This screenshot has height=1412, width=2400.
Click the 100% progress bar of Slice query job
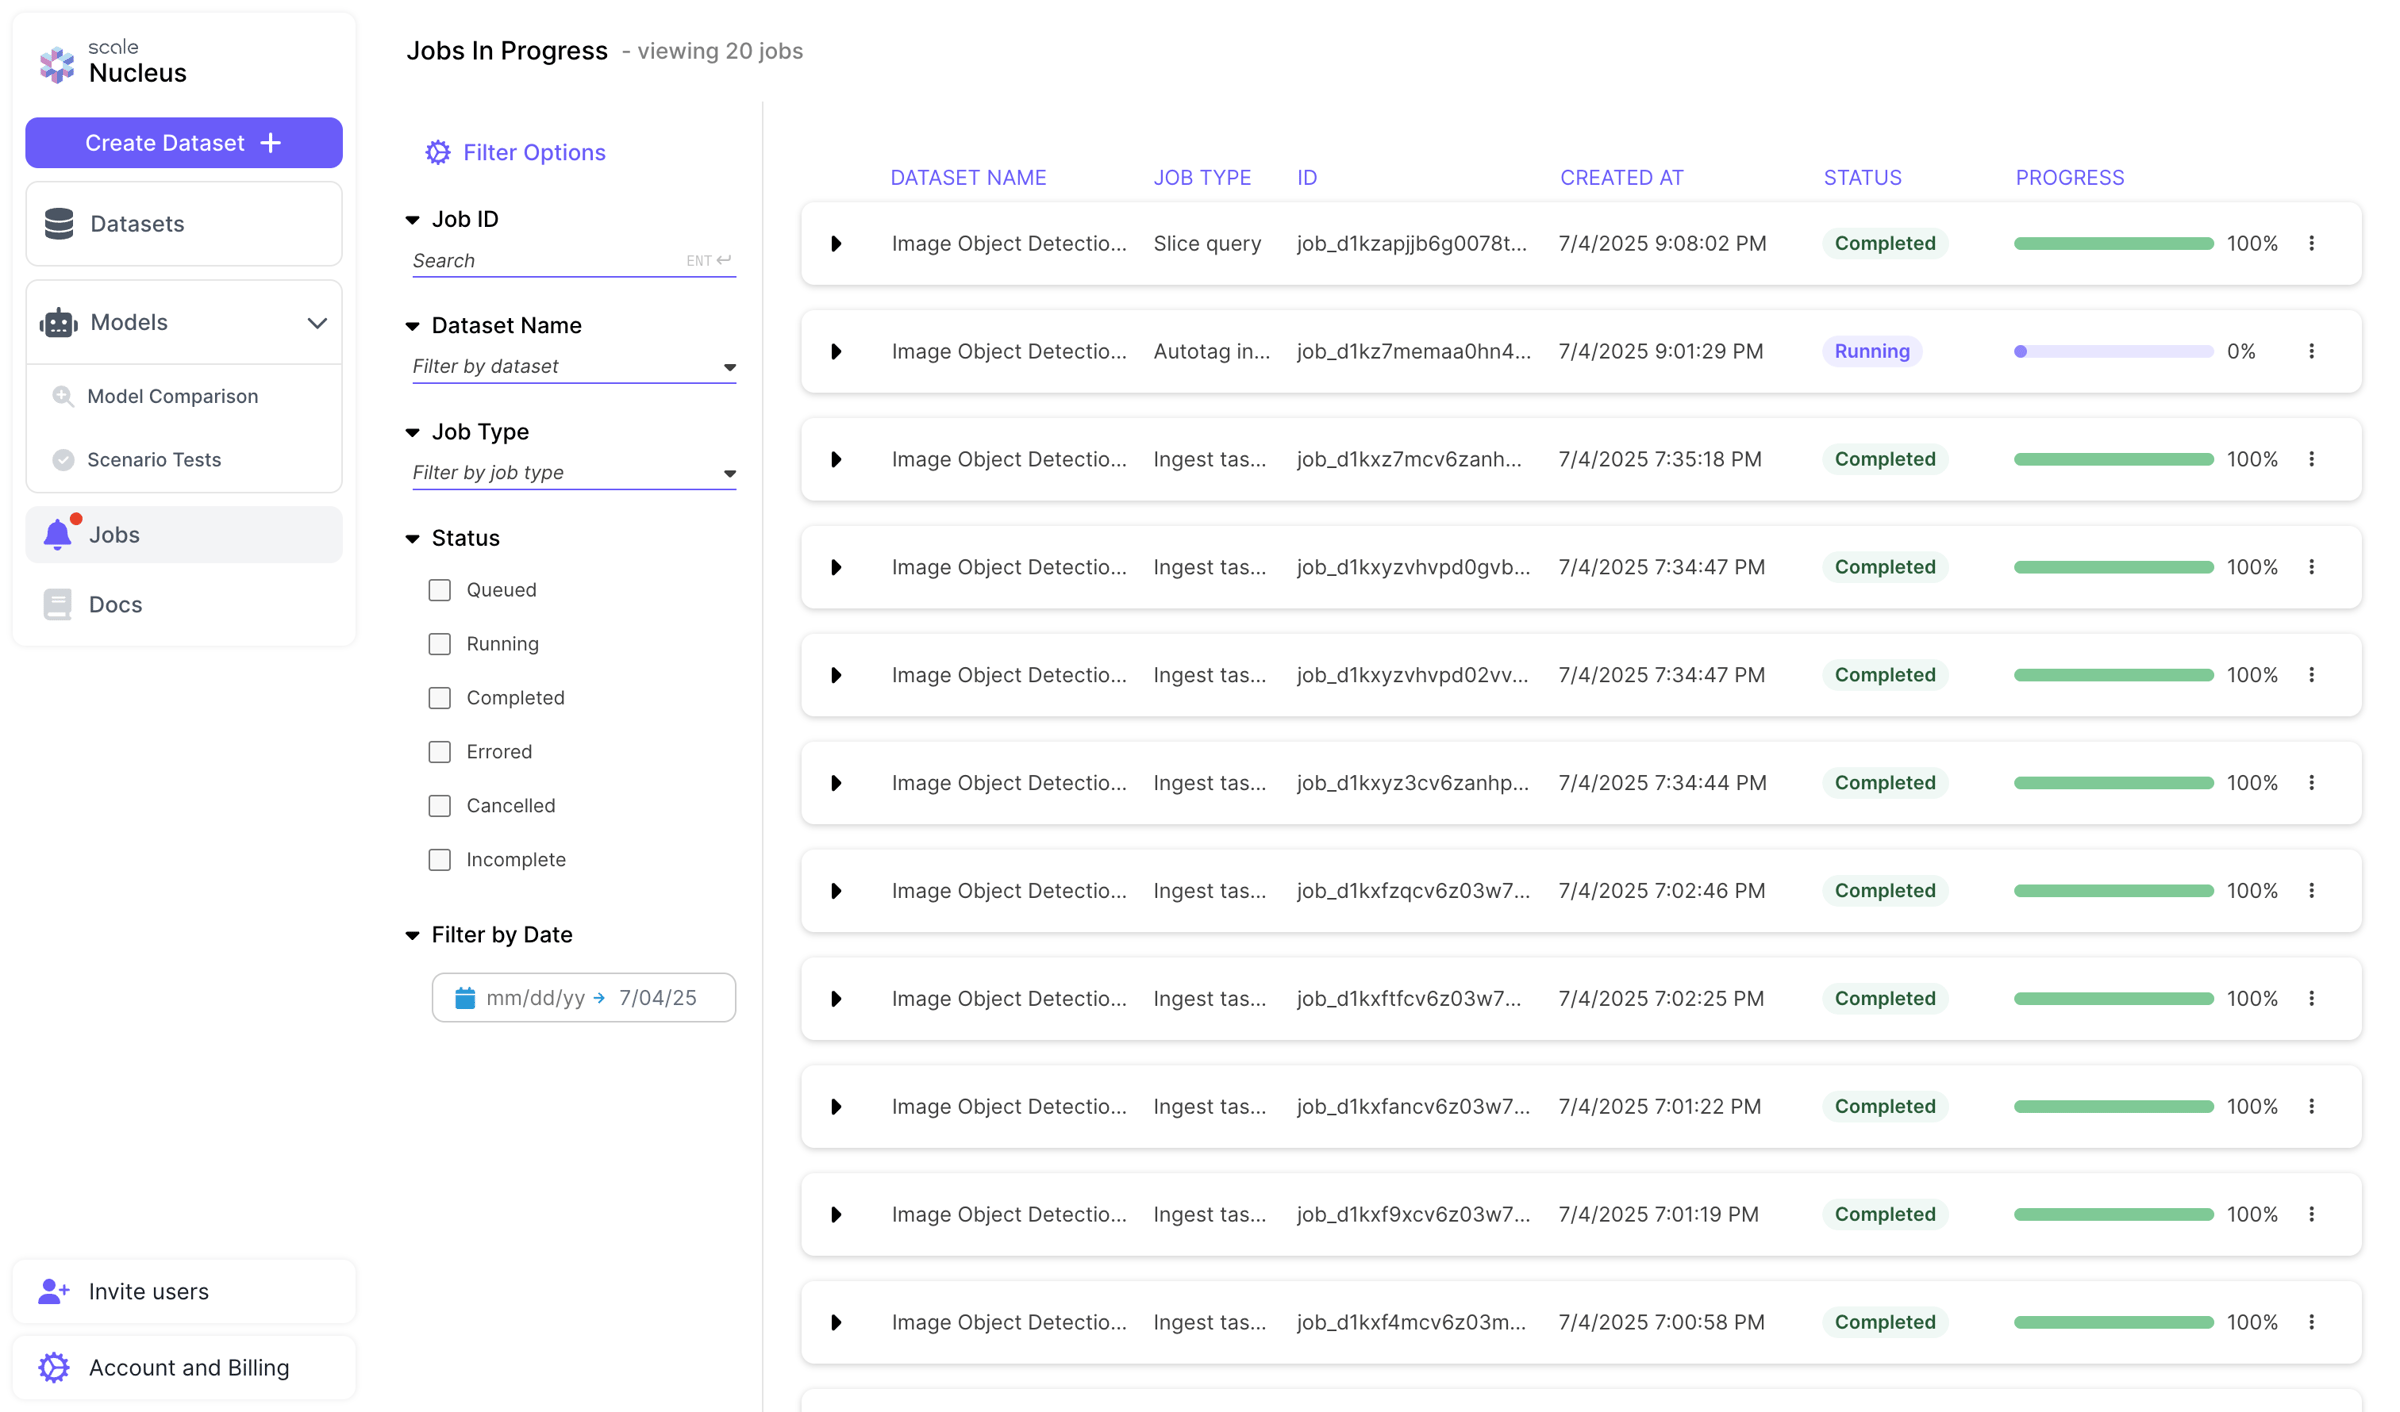click(x=2113, y=243)
